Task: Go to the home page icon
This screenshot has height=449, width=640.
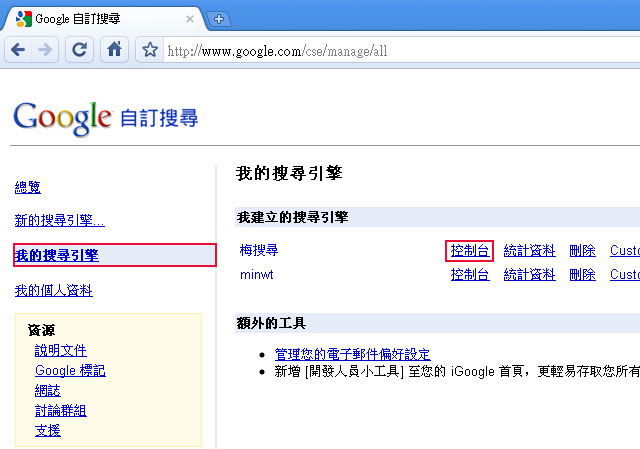Action: pos(114,50)
